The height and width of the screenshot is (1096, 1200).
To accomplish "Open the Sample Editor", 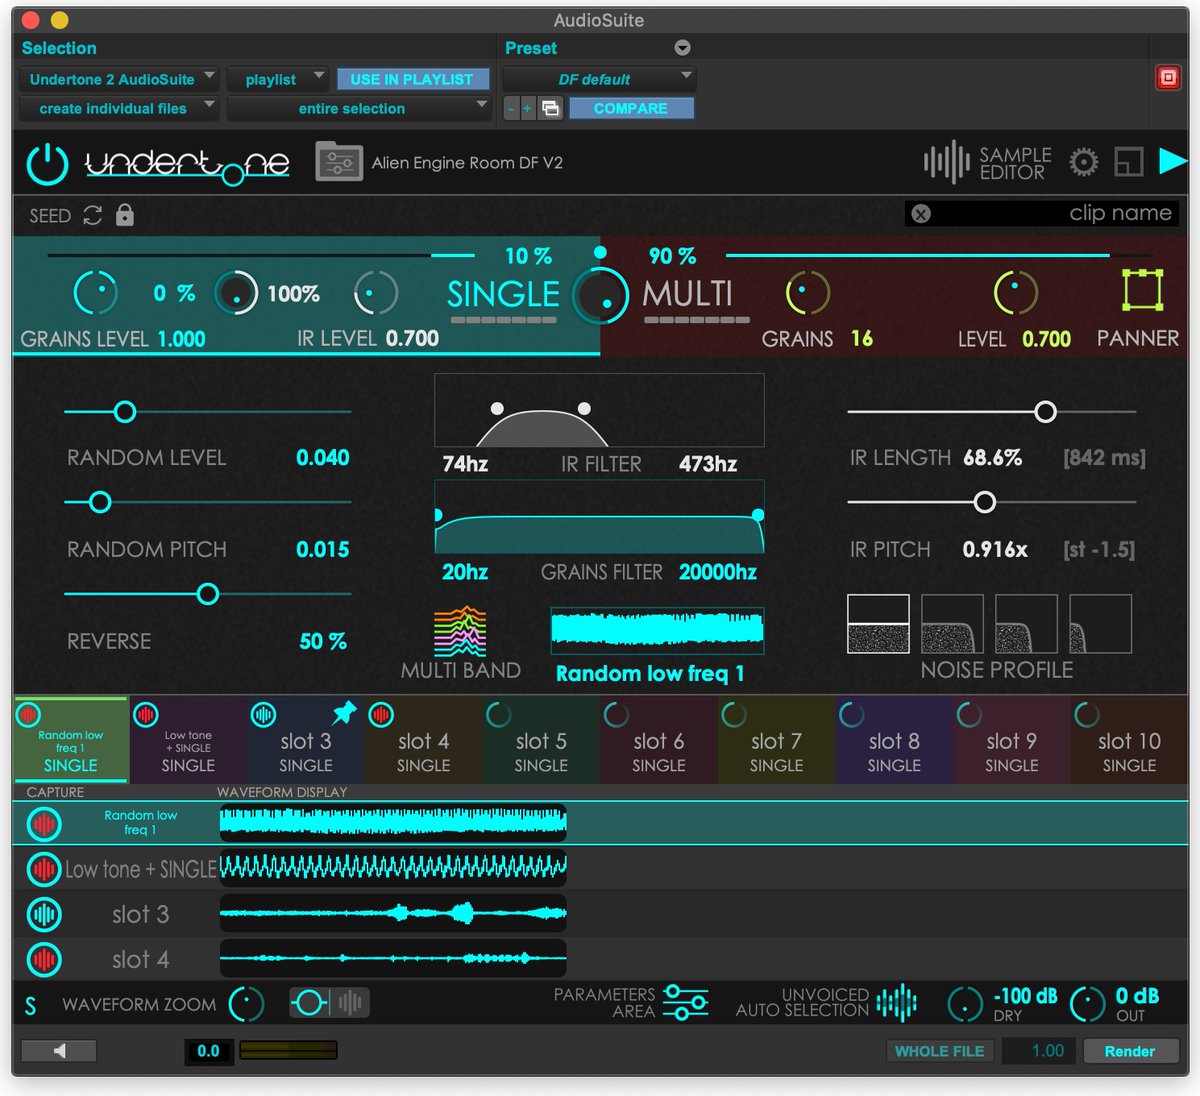I will (x=987, y=163).
